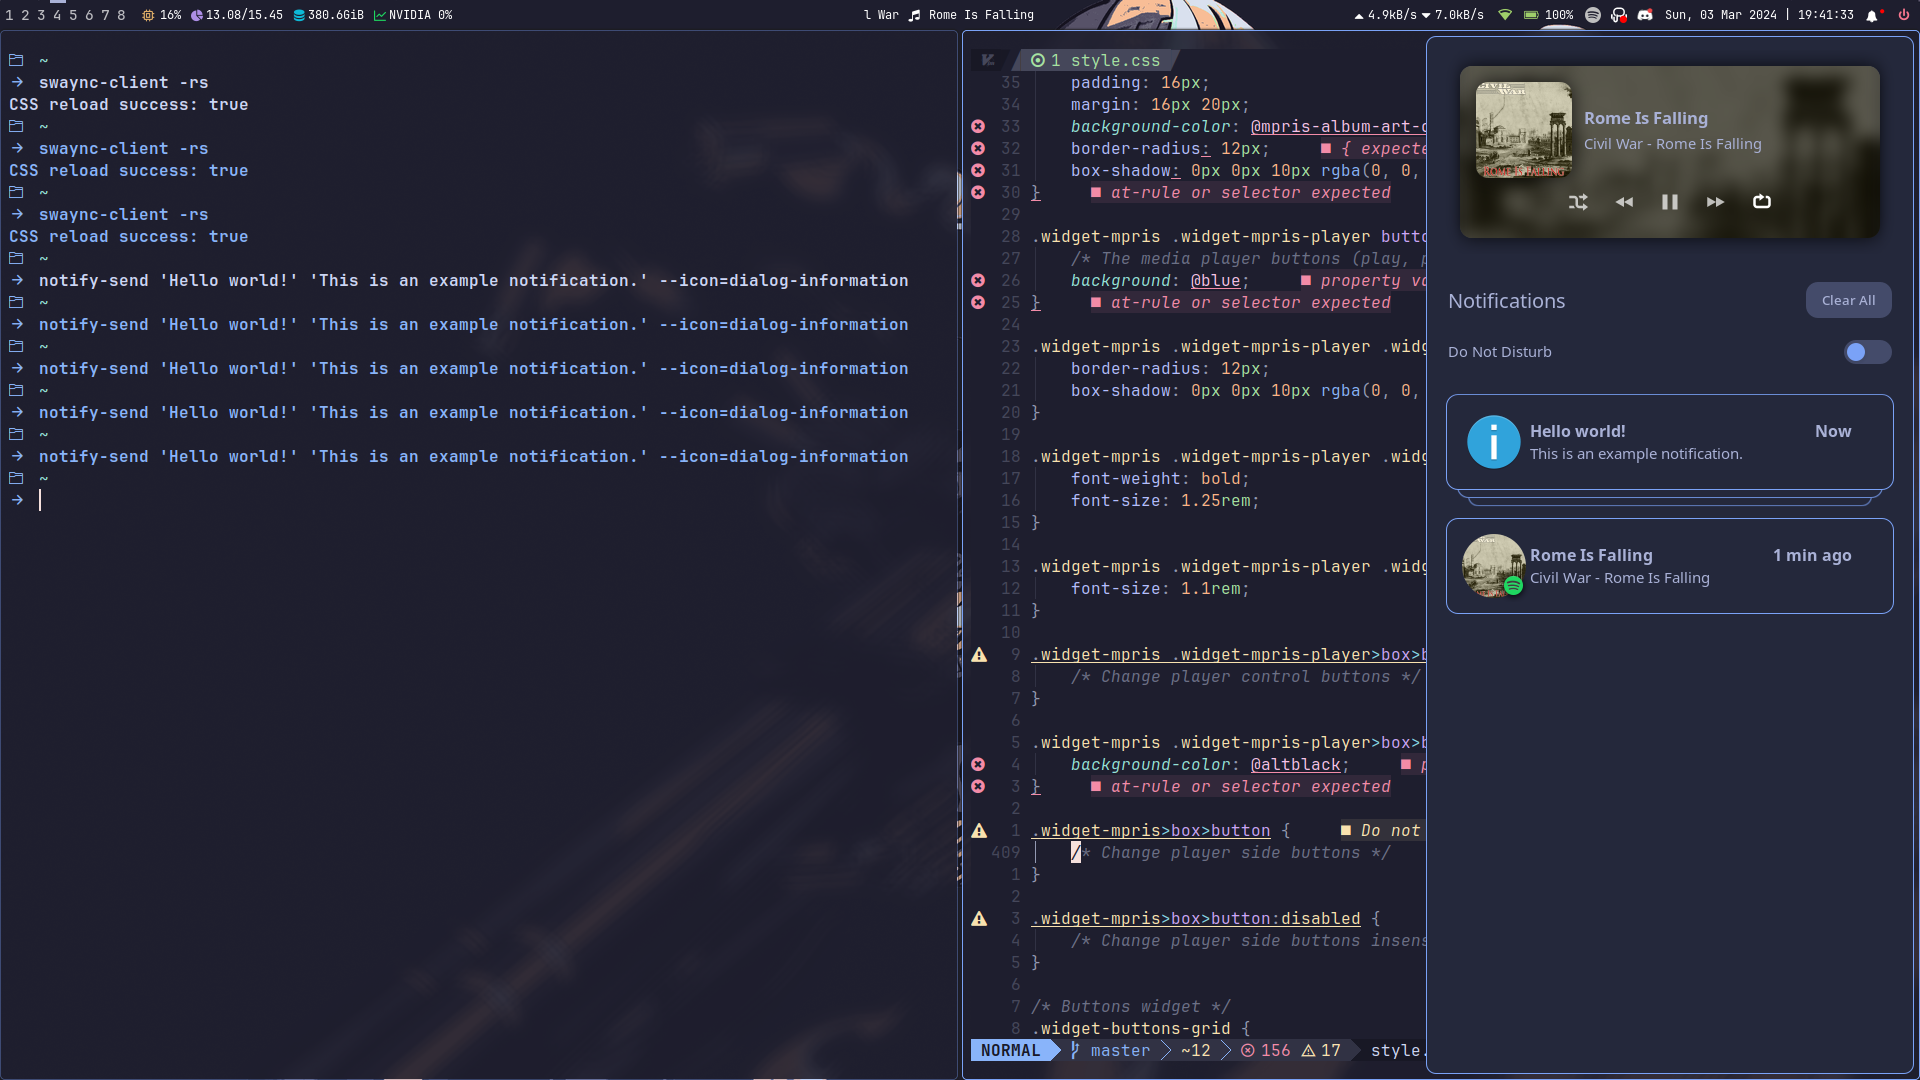Switch to workspace 1
This screenshot has width=1920, height=1080.
click(x=9, y=15)
